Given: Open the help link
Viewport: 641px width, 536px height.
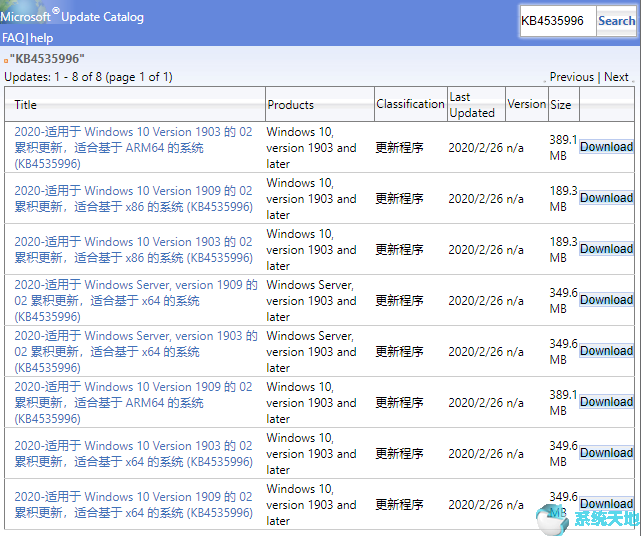Looking at the screenshot, I should point(41,38).
